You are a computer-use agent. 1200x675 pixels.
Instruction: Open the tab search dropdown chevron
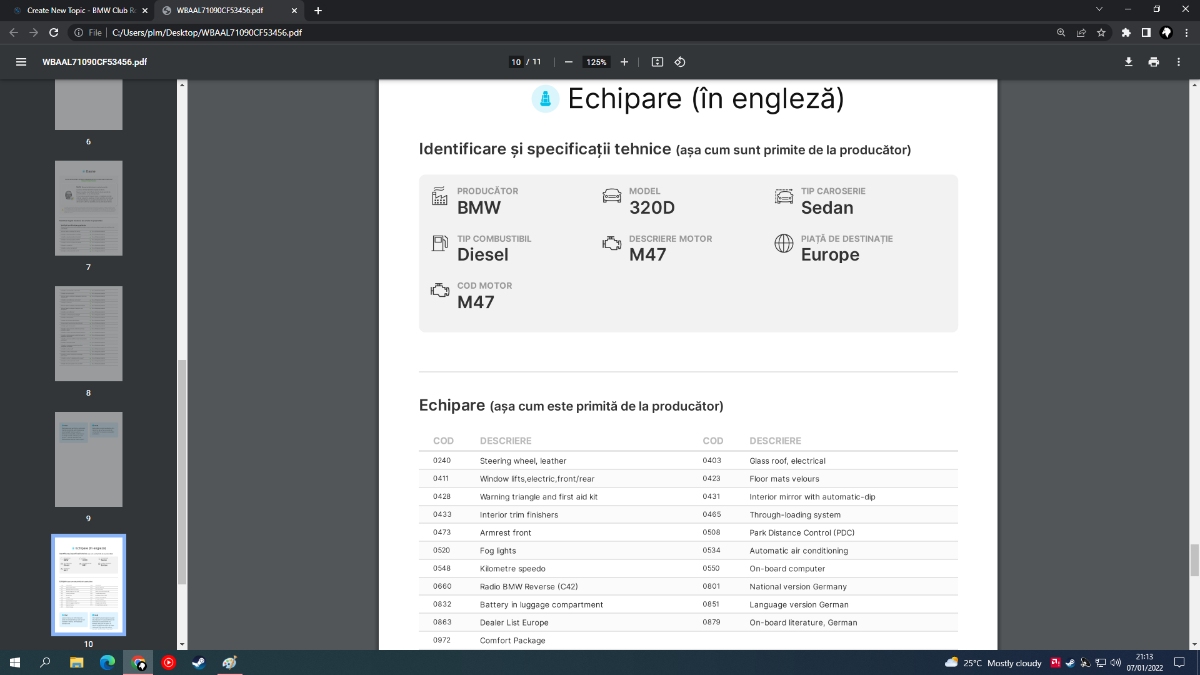(x=1099, y=9)
